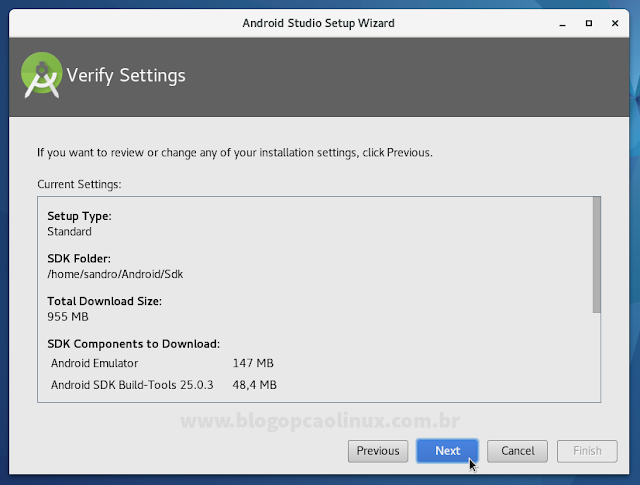Proceed by clicking the Next button

[447, 451]
